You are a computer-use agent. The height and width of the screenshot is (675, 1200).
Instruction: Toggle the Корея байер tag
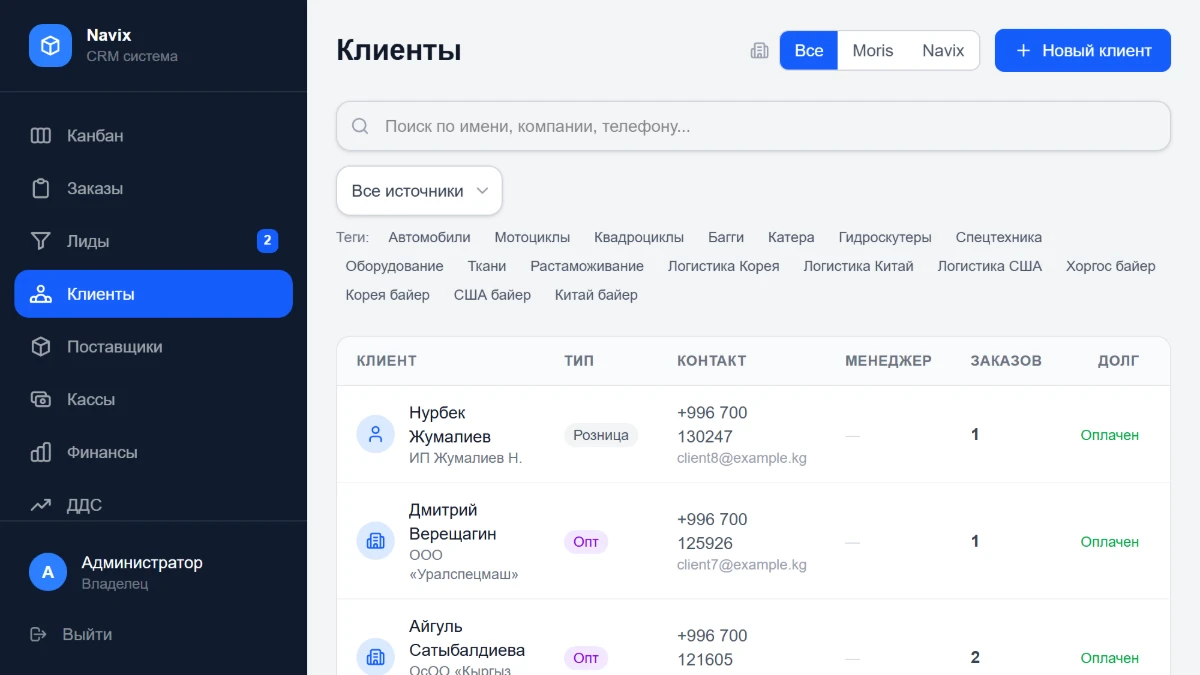click(387, 295)
